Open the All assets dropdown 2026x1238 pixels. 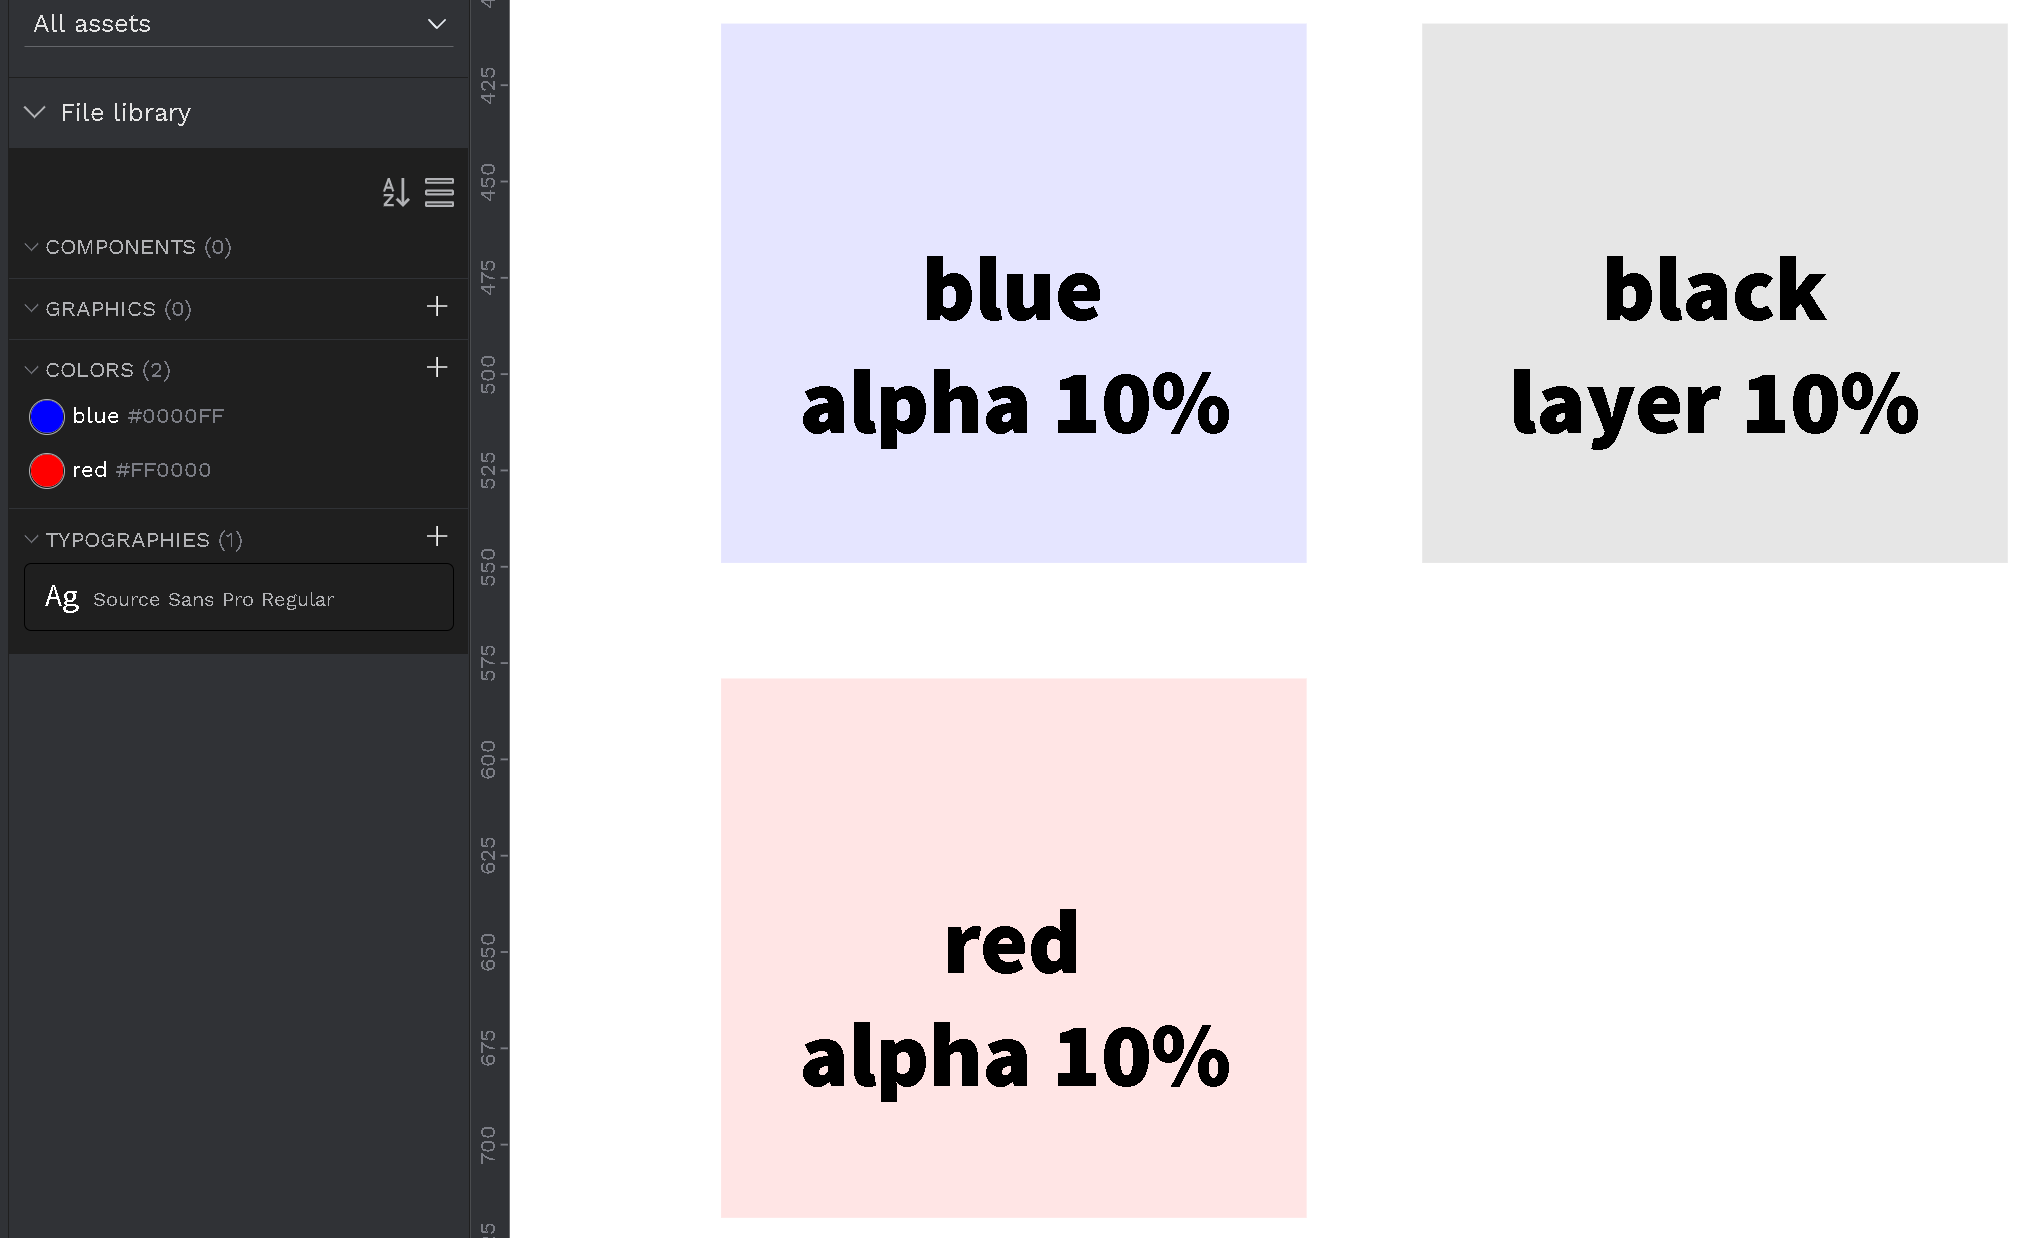point(435,23)
